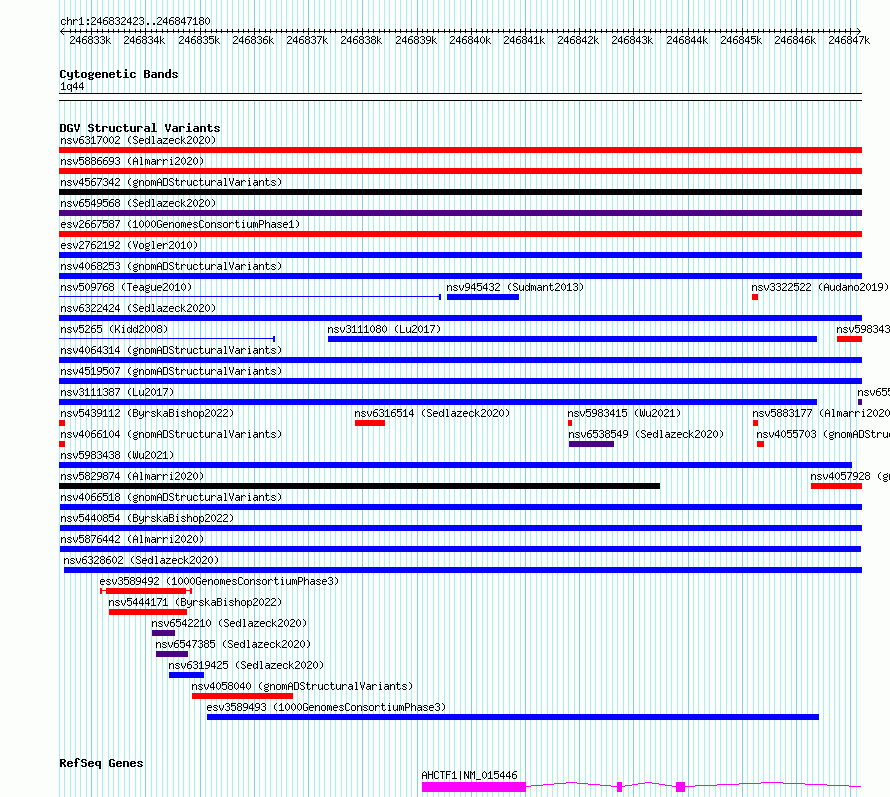Image resolution: width=890 pixels, height=797 pixels.
Task: Select the nsv5886693 (Almarri2020) variant label
Action: coord(132,161)
